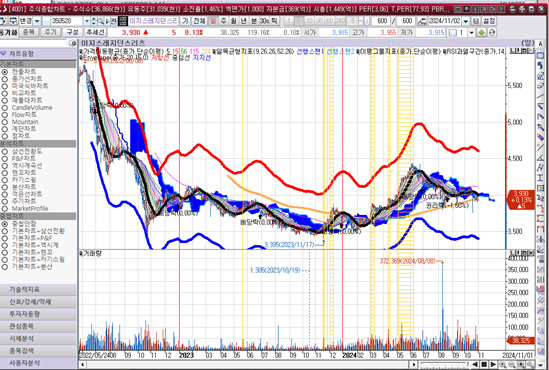Select 캔들차트 radio button
Screen dimensions: 549x370
click(5, 72)
